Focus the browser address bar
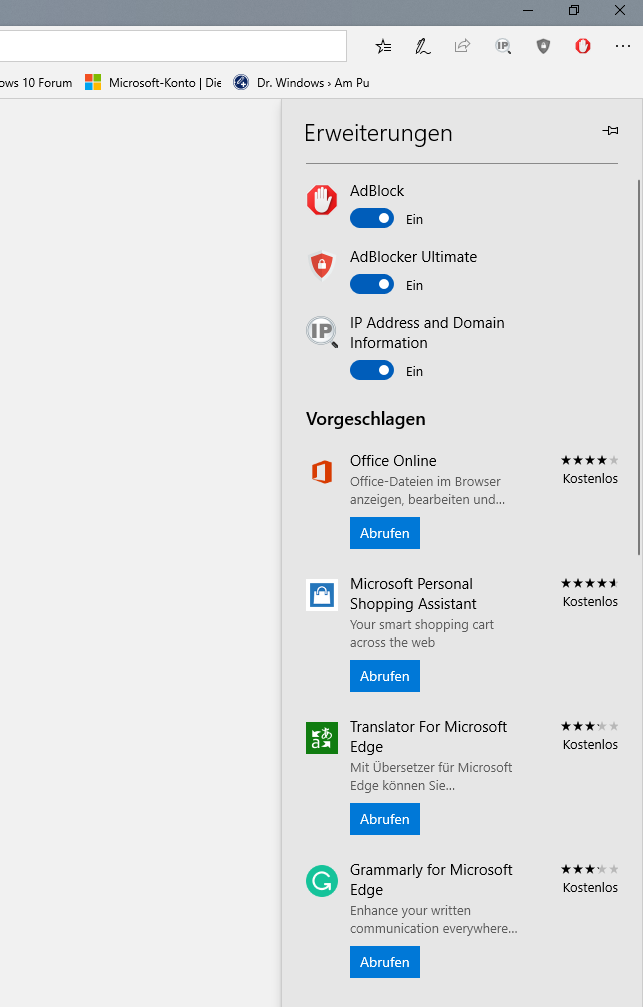This screenshot has height=1007, width=643. (173, 46)
